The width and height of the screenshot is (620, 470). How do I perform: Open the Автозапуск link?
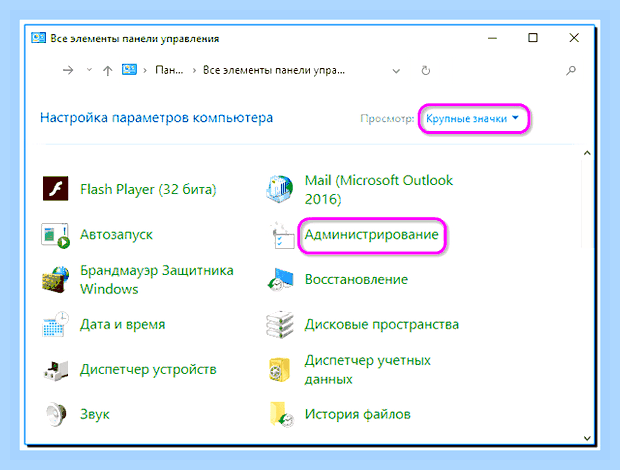[x=116, y=234]
